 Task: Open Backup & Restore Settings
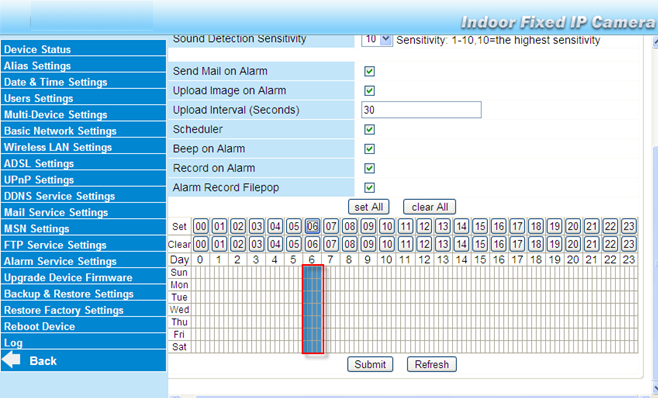83,293
